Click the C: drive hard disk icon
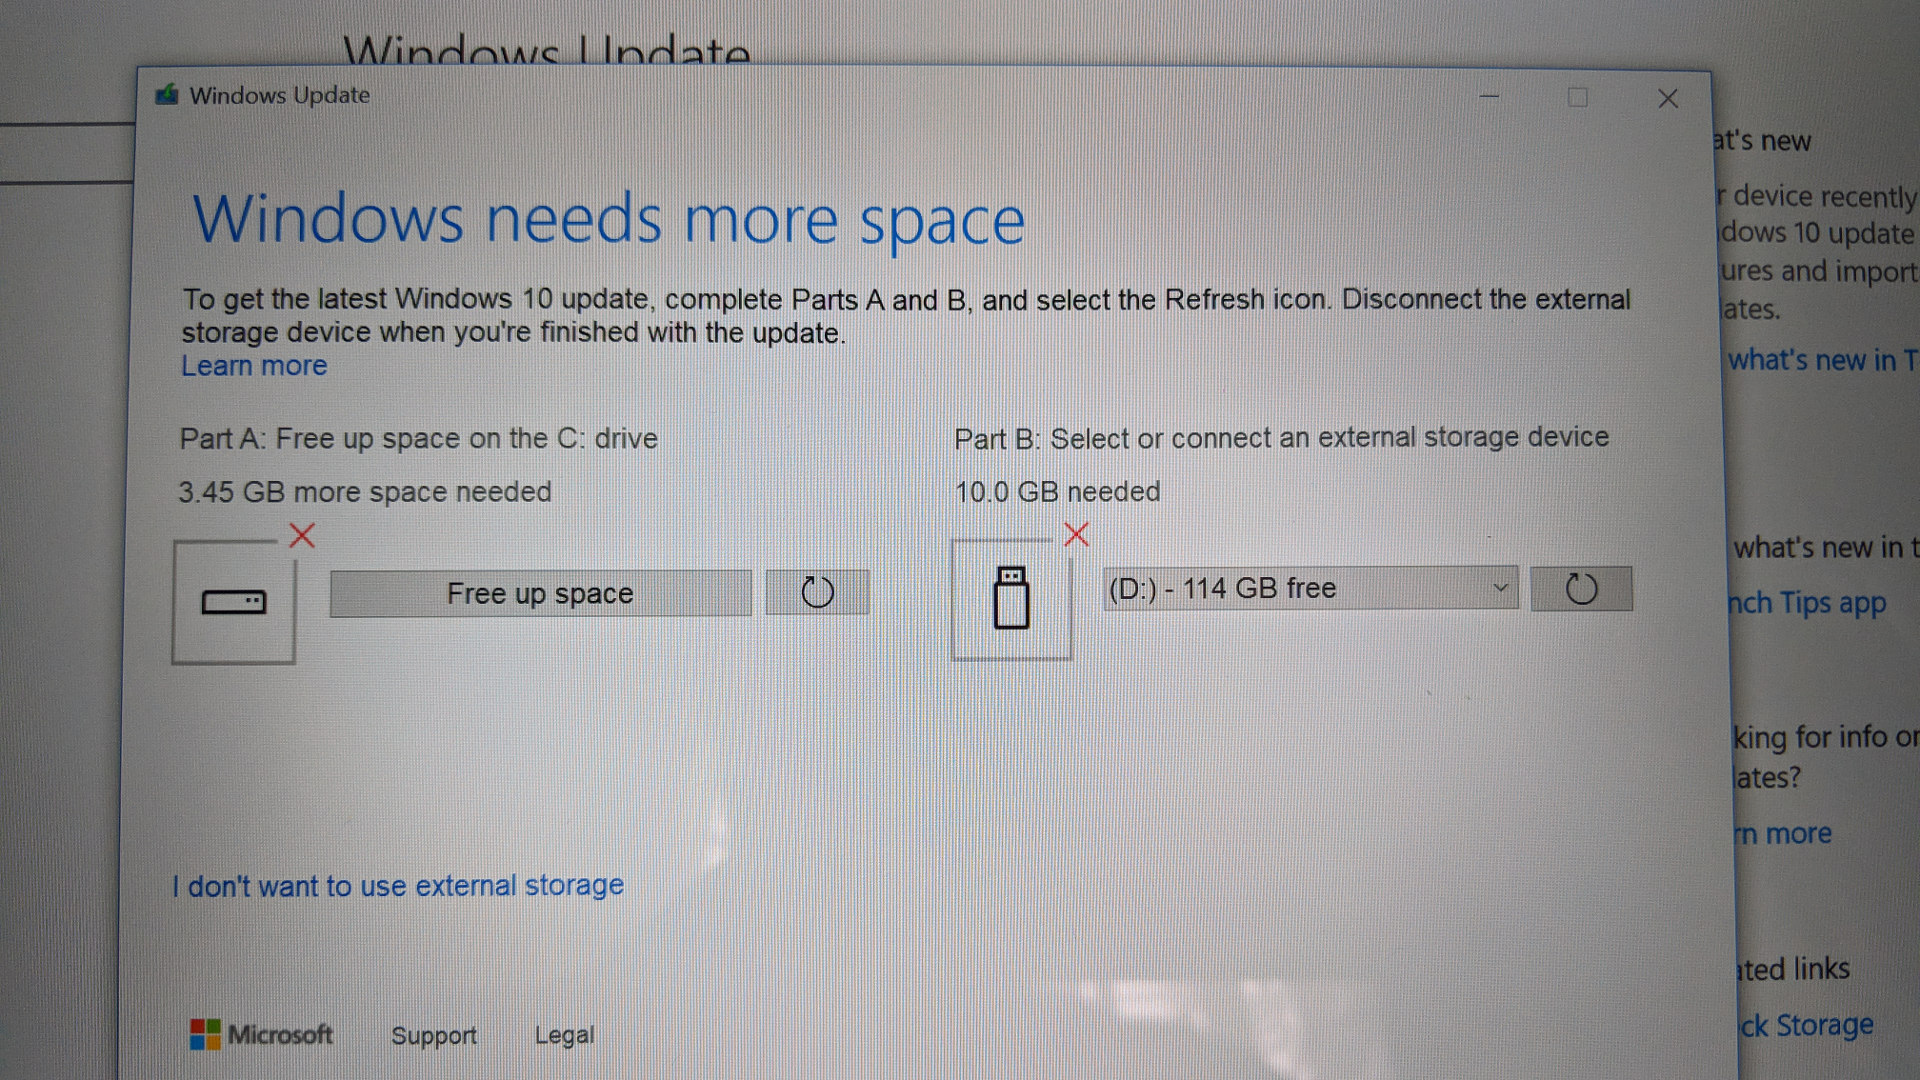This screenshot has height=1080, width=1920. tap(234, 602)
